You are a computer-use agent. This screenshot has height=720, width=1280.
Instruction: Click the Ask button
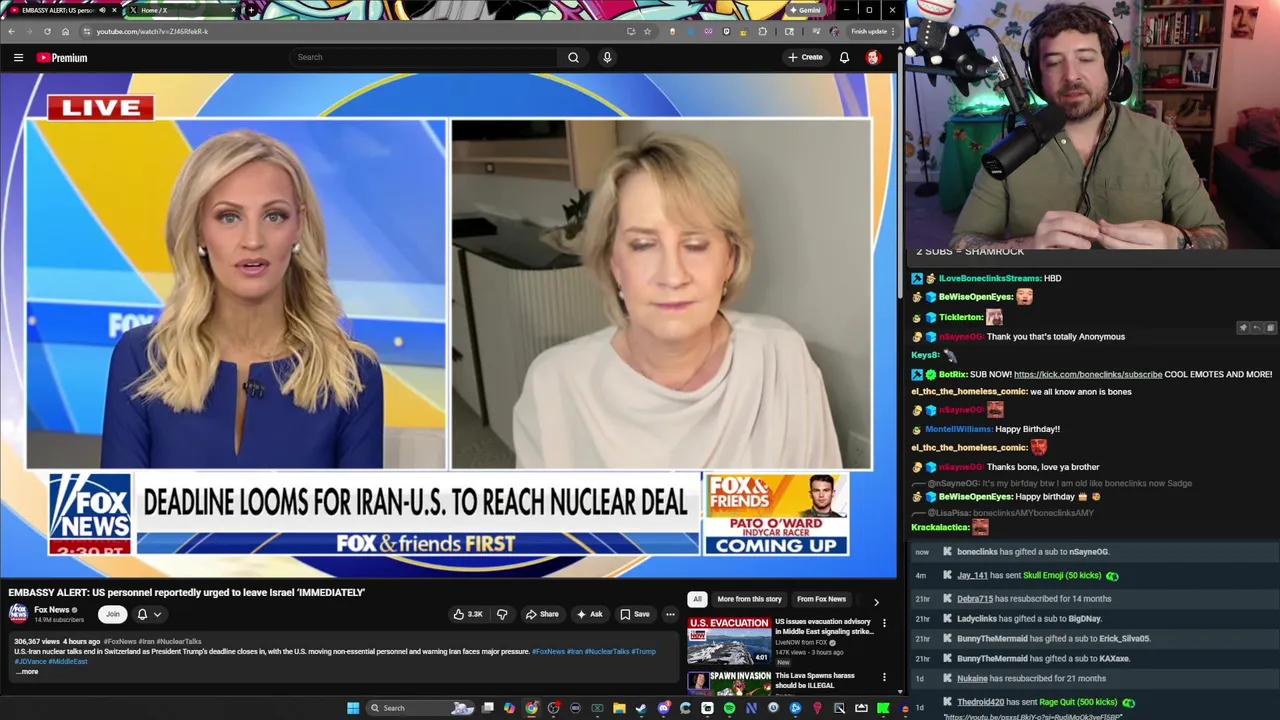pos(589,614)
